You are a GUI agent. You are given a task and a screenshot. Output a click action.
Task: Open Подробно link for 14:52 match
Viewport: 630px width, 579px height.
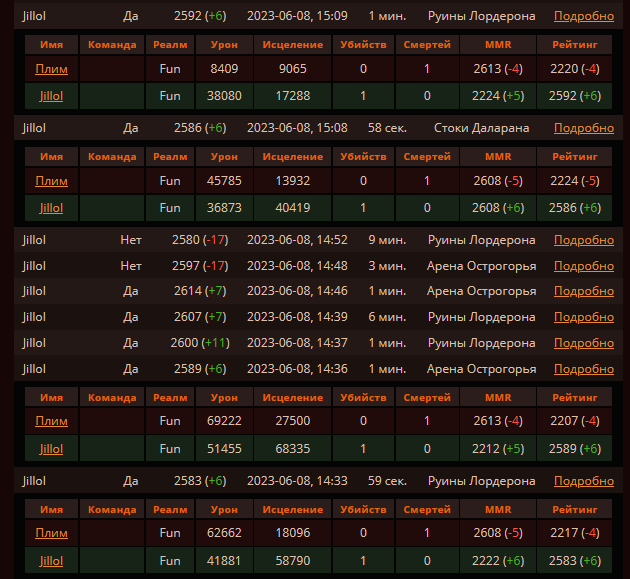point(584,240)
